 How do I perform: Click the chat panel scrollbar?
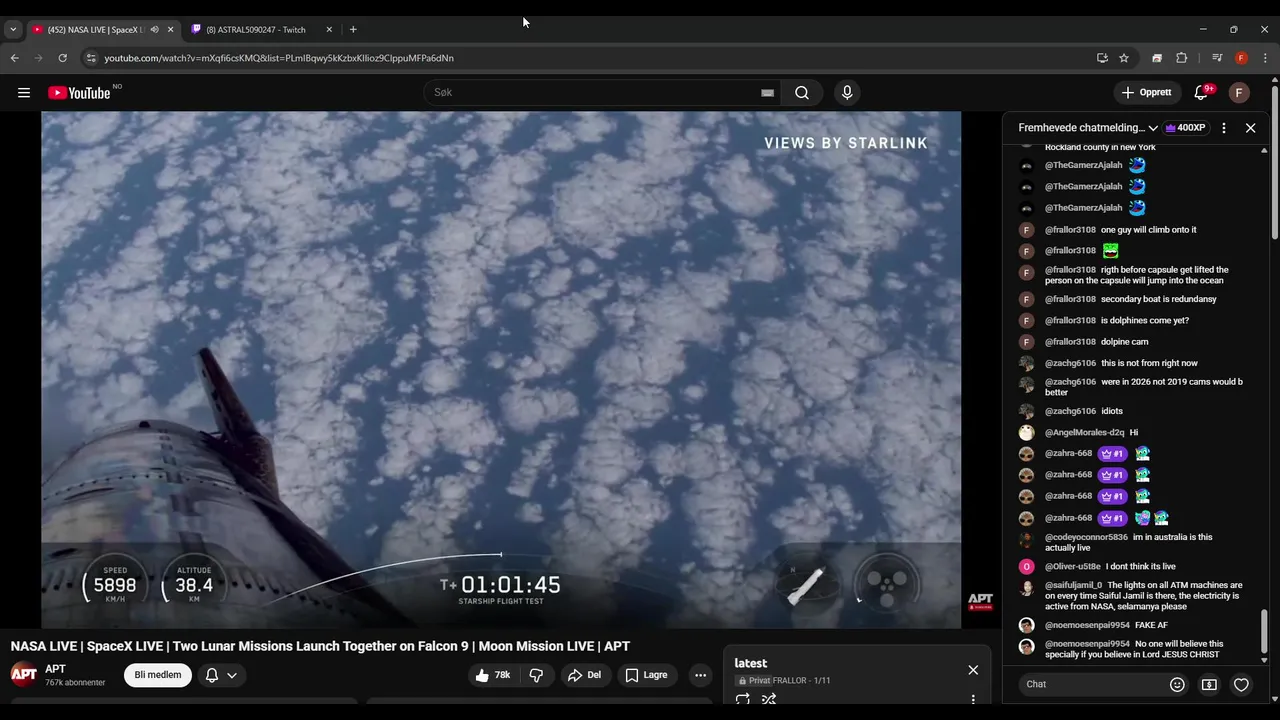[x=1264, y=632]
